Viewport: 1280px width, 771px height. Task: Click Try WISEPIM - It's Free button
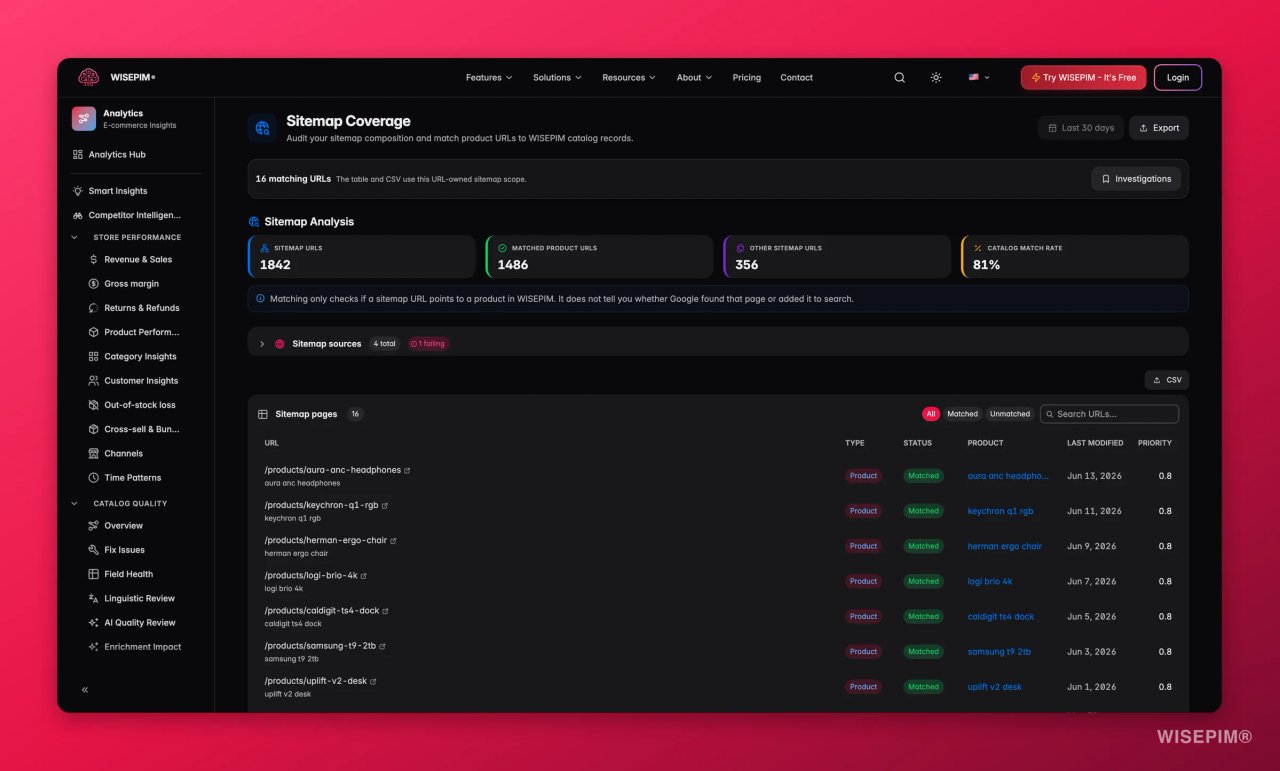1083,77
